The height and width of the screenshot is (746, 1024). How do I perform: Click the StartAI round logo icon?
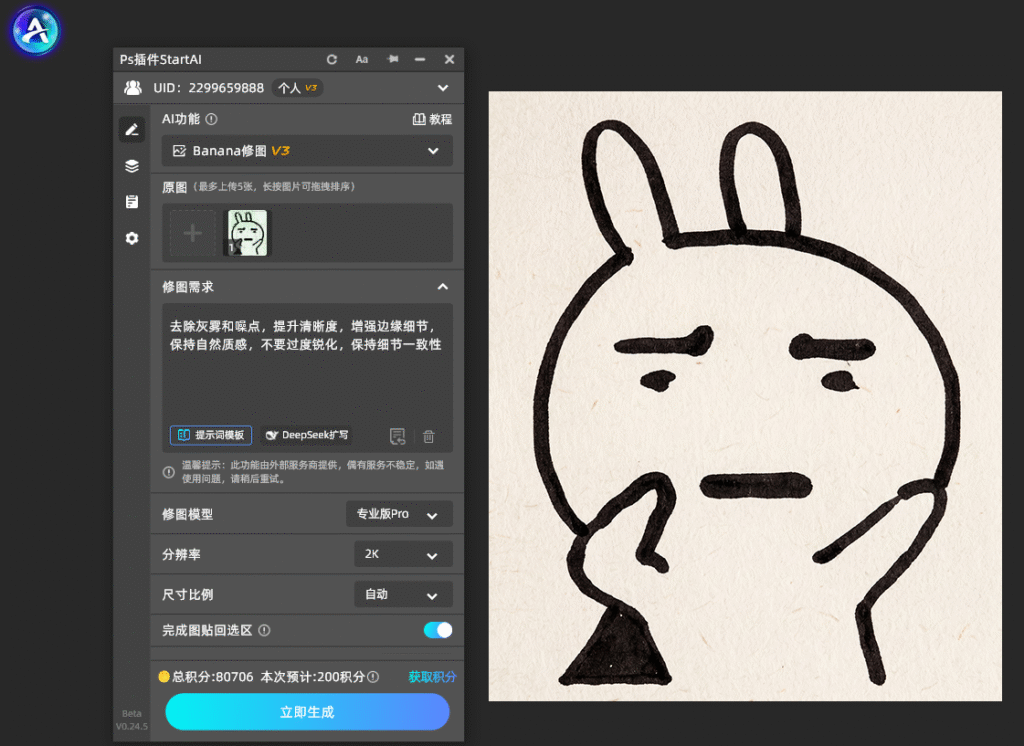tap(35, 30)
